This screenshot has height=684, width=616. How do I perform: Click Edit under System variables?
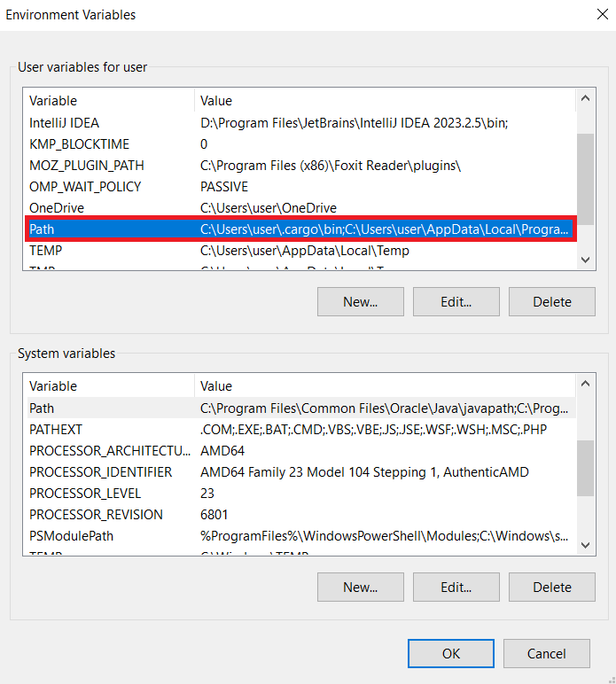[x=456, y=587]
